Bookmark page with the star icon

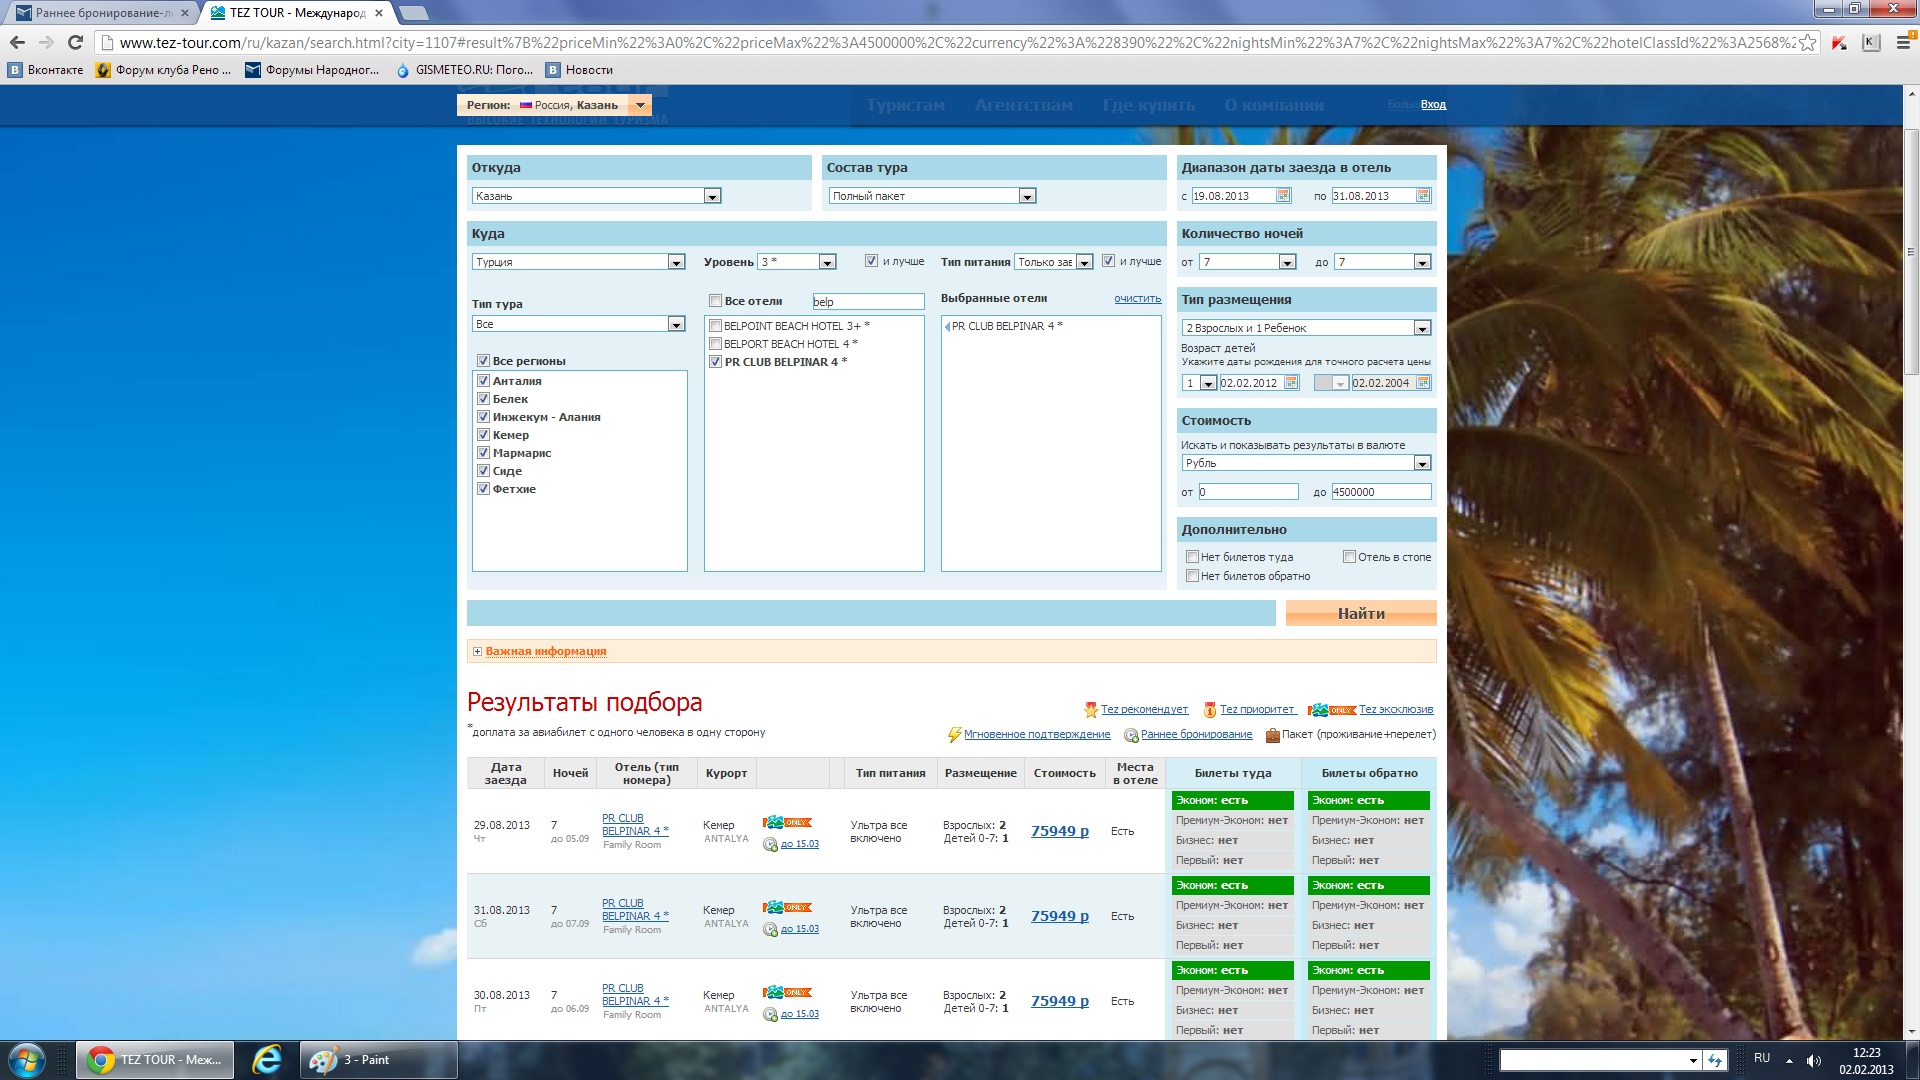point(1807,42)
